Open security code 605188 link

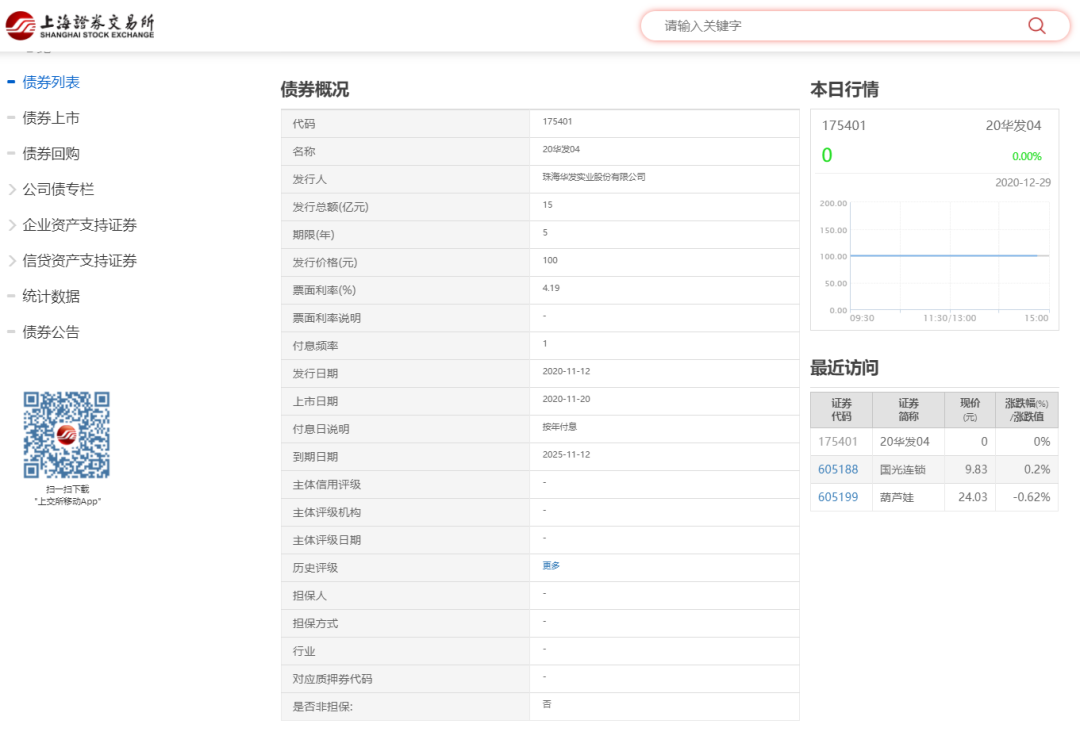[838, 469]
